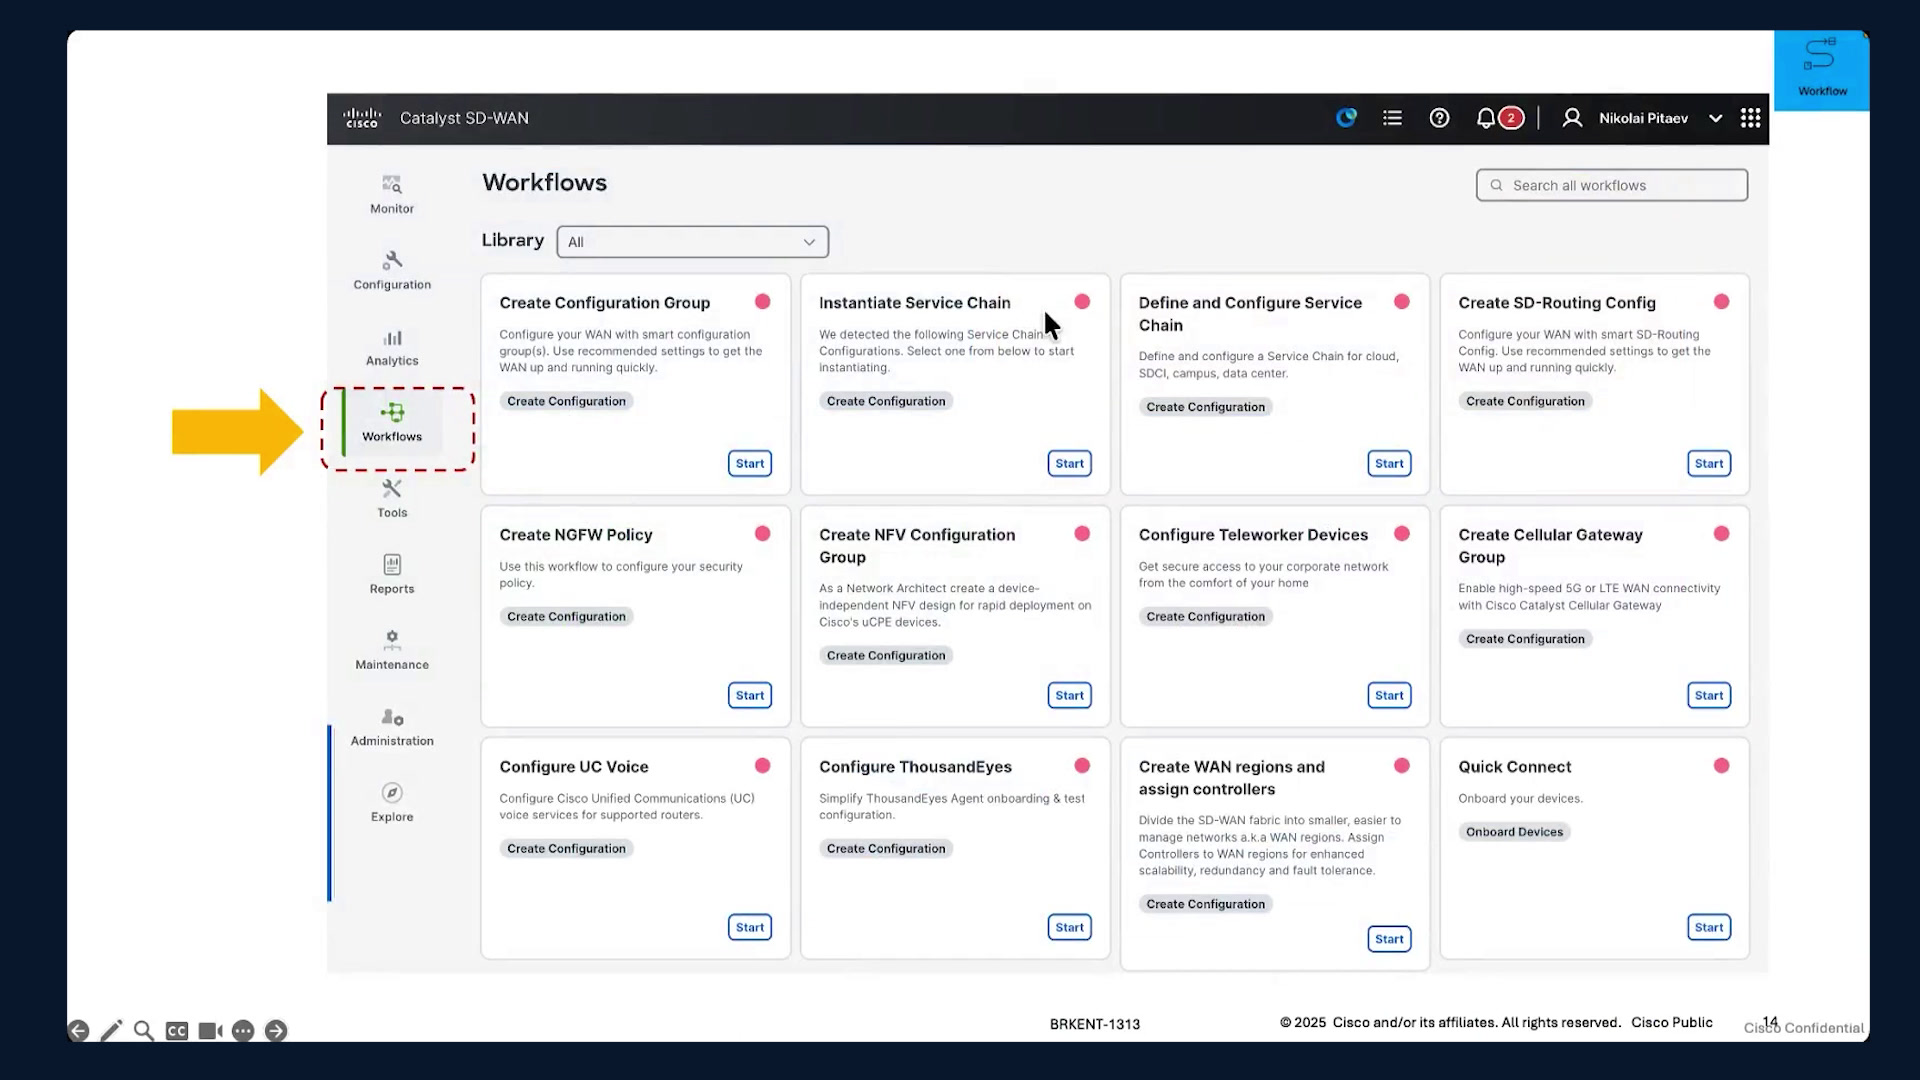Click the notifications bell icon
This screenshot has height=1080, width=1920.
coord(1486,118)
